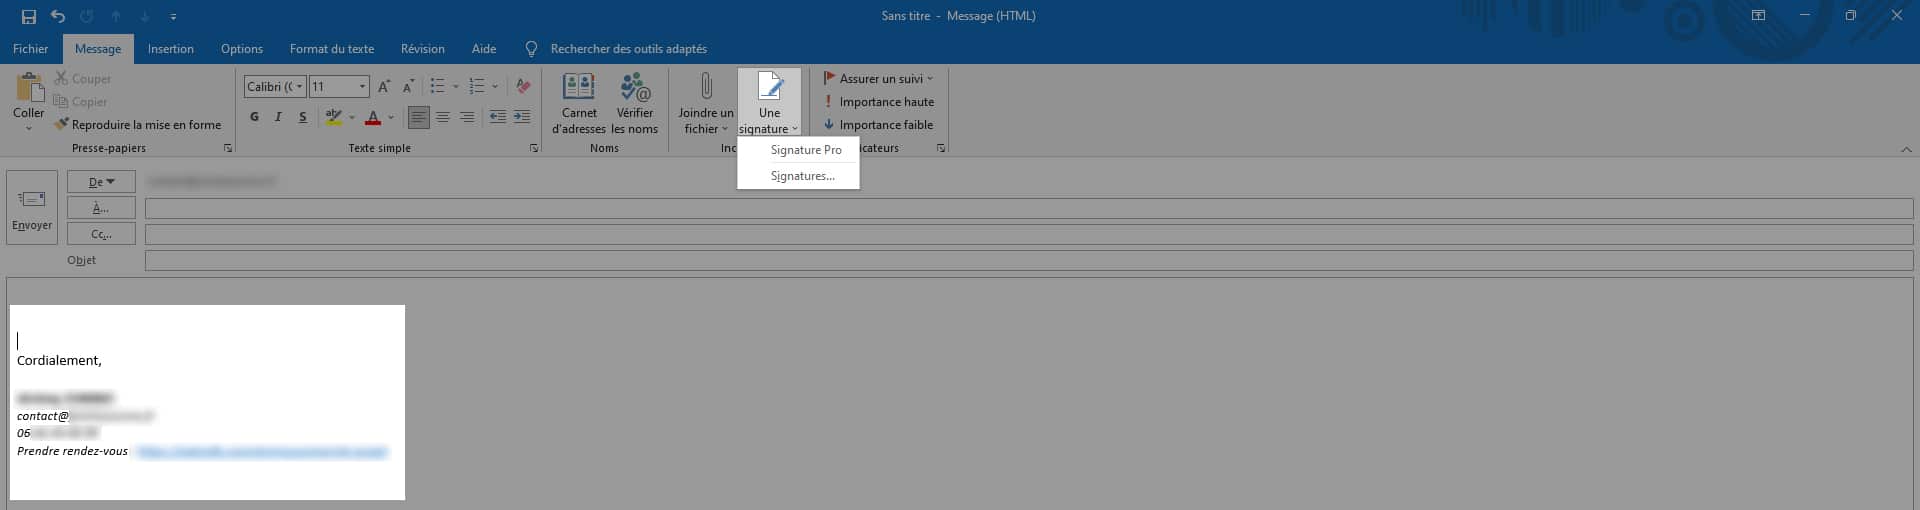Click the Cc... recipients button
The height and width of the screenshot is (510, 1920).
[101, 234]
